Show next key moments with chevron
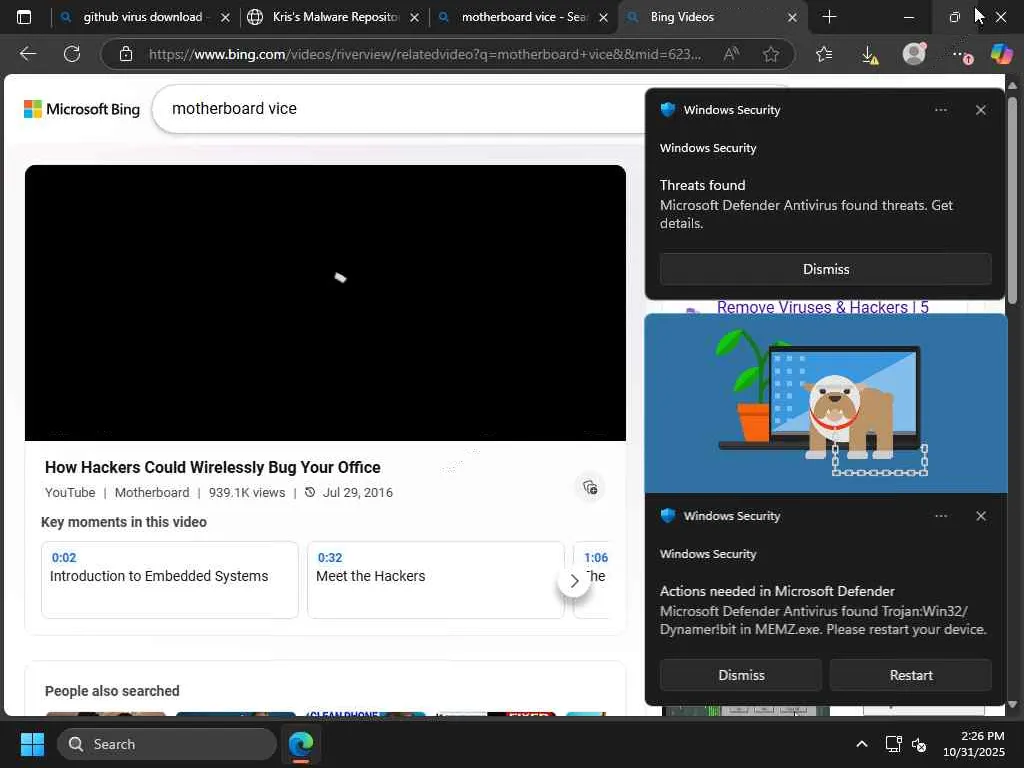The height and width of the screenshot is (768, 1024). click(574, 581)
